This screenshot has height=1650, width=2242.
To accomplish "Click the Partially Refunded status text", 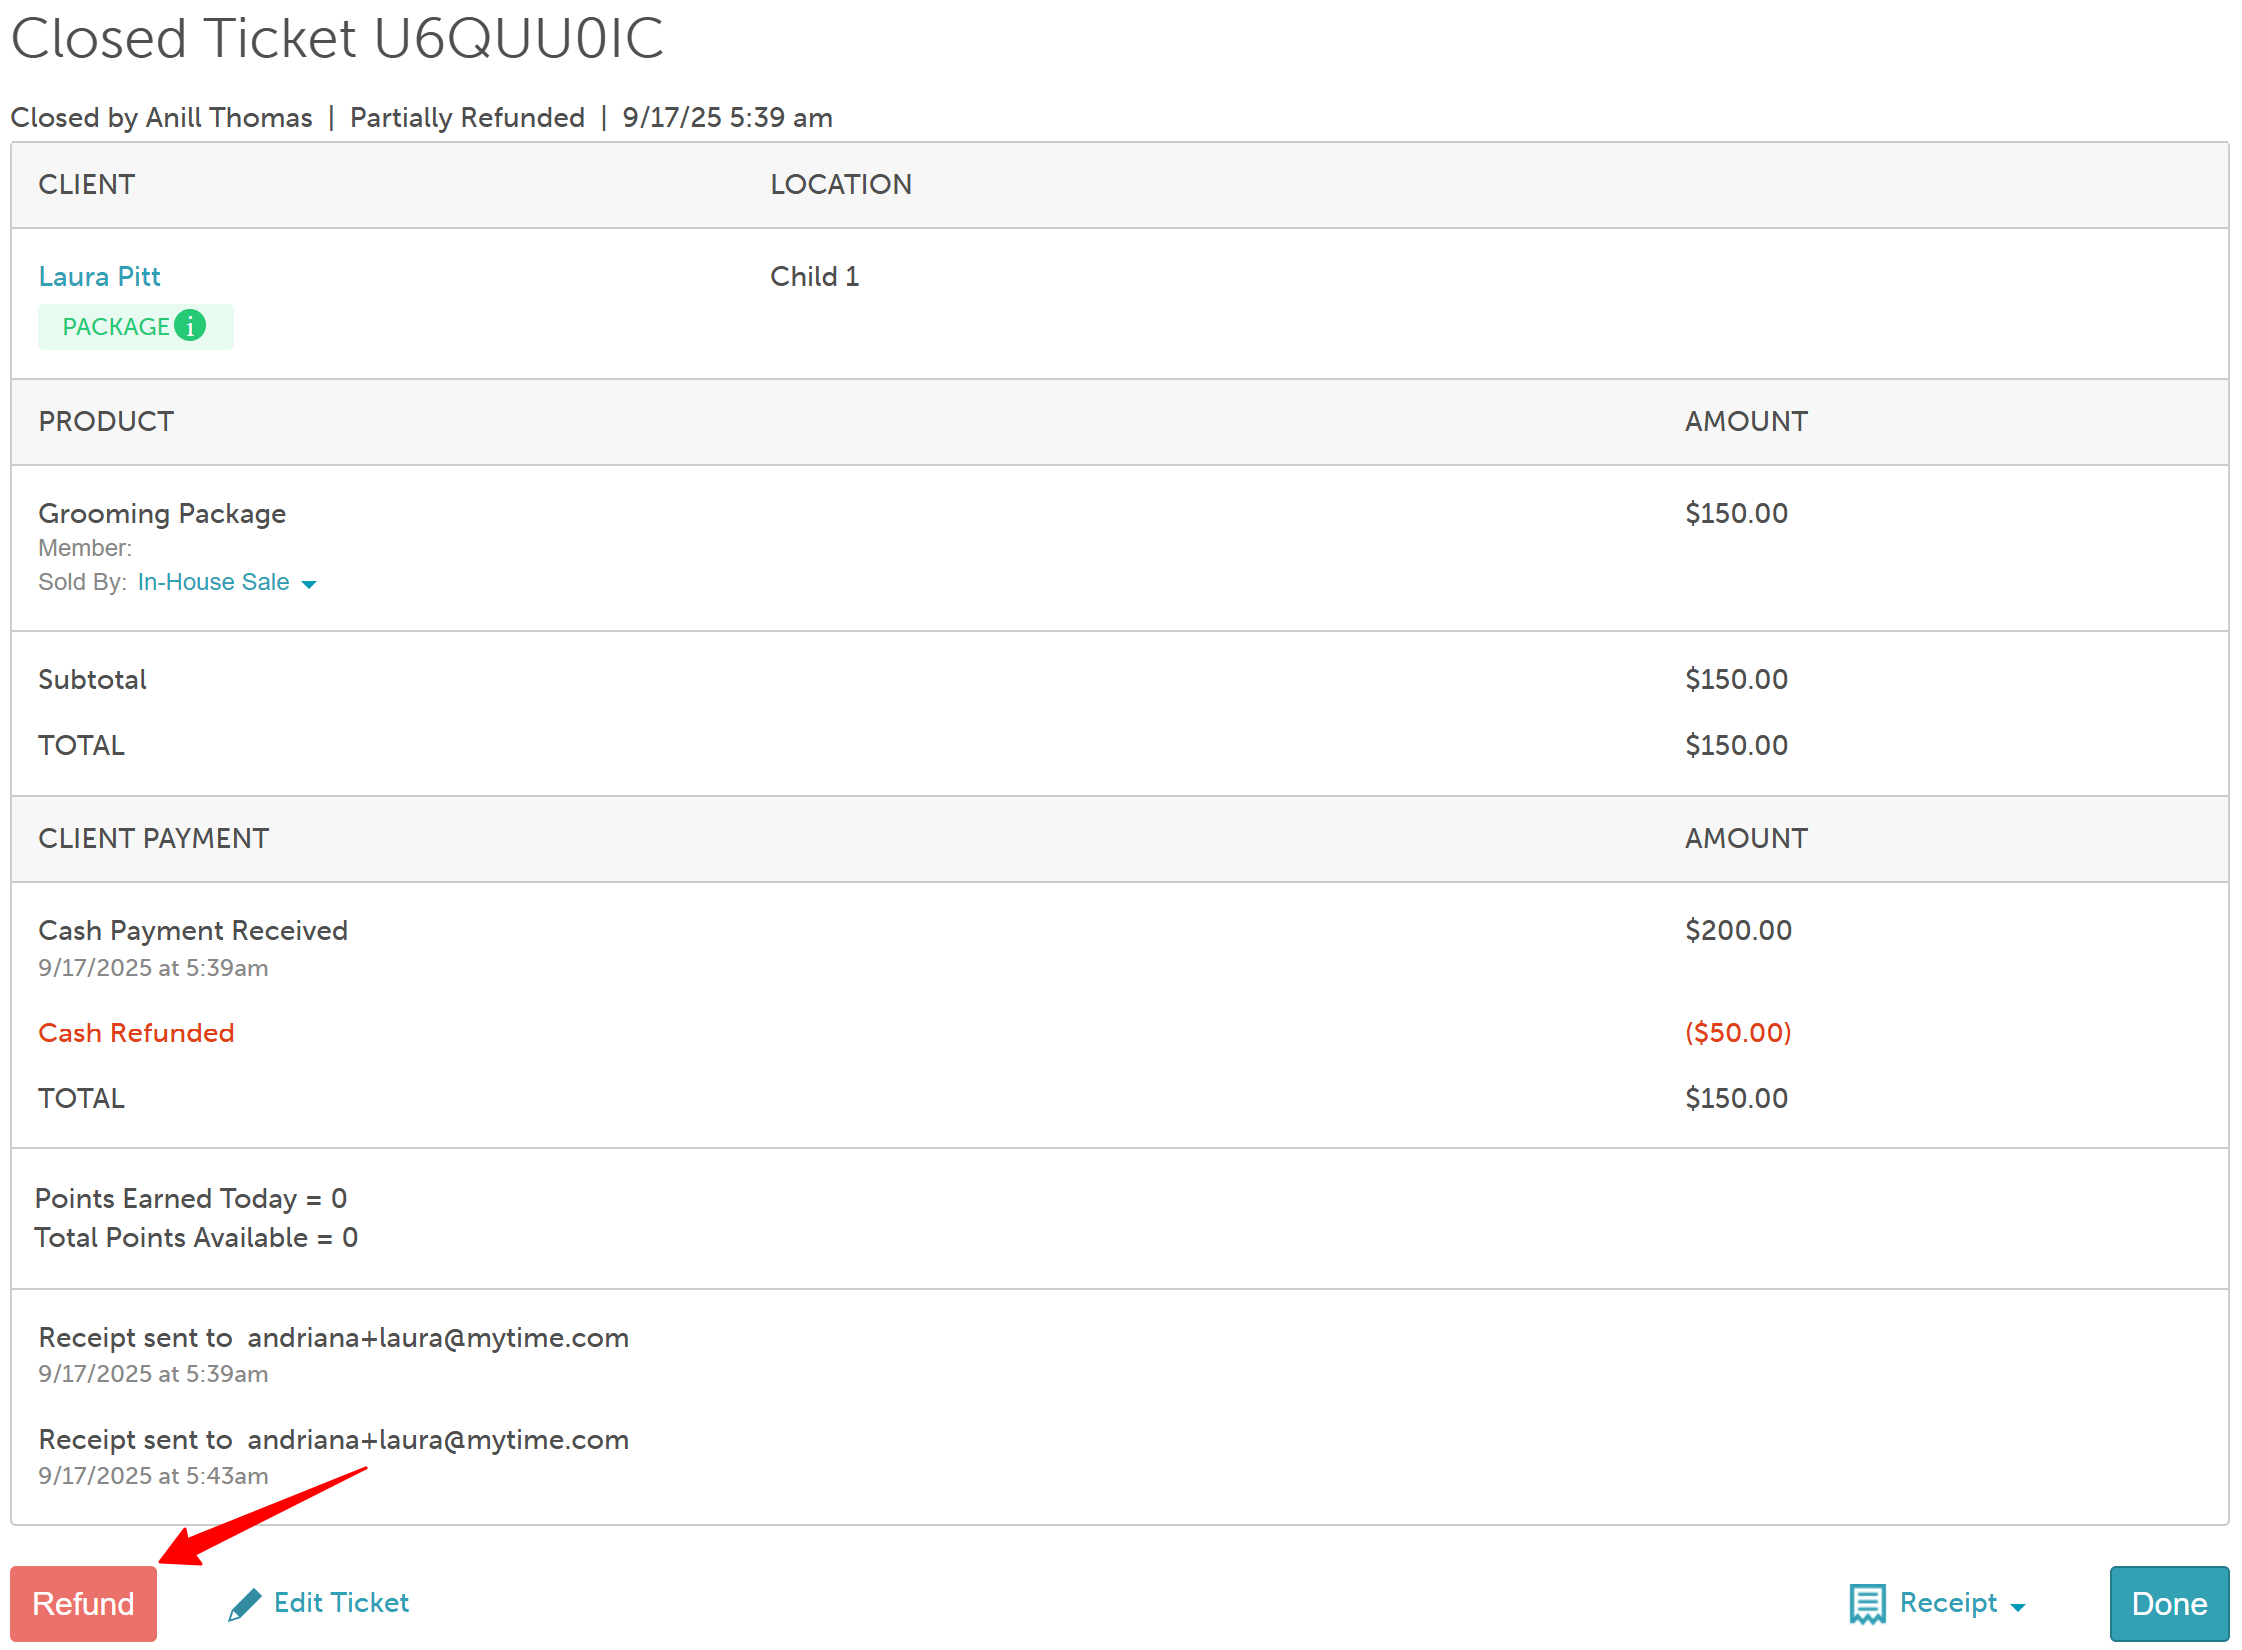I will coord(467,118).
